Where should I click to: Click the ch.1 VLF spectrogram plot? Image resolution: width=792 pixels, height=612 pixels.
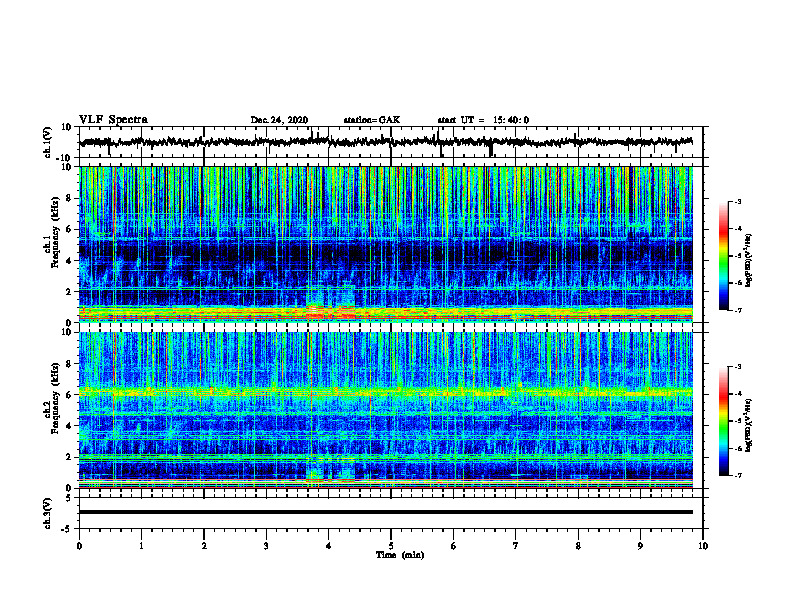[x=386, y=244]
